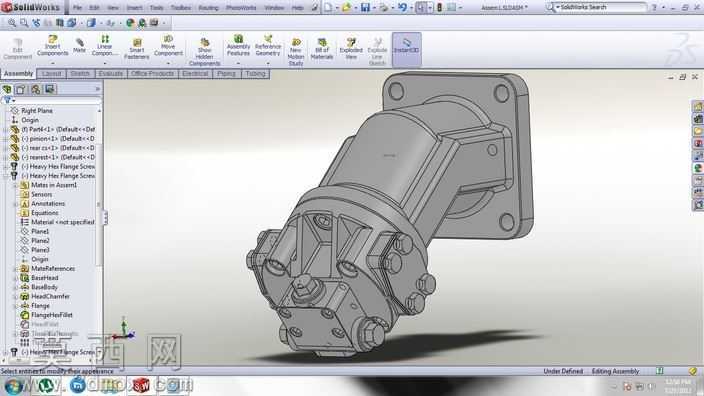Viewport: 704px width, 396px height.
Task: Click Help question mark icon
Action: tap(654, 8)
